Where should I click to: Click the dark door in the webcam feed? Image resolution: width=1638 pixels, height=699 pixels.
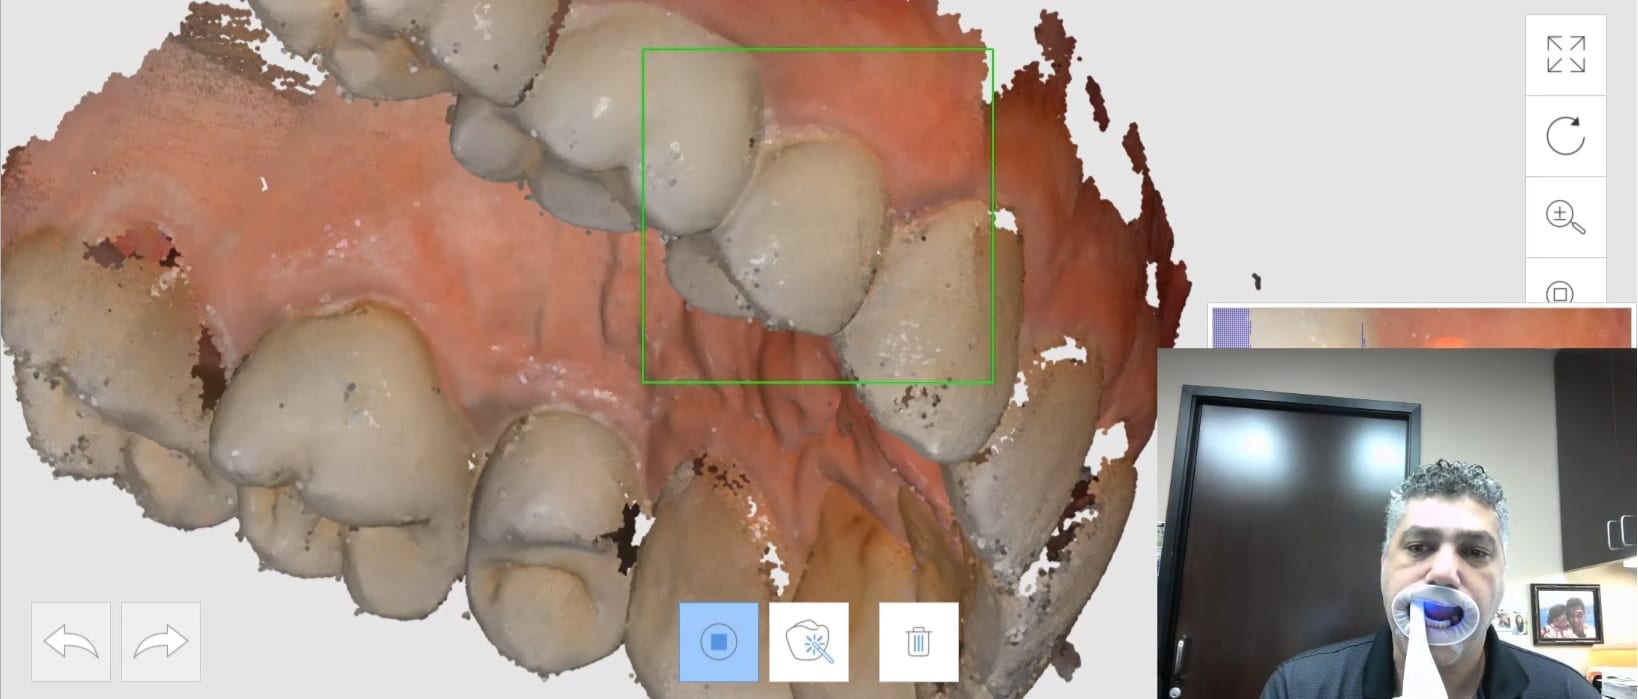pos(1290,520)
